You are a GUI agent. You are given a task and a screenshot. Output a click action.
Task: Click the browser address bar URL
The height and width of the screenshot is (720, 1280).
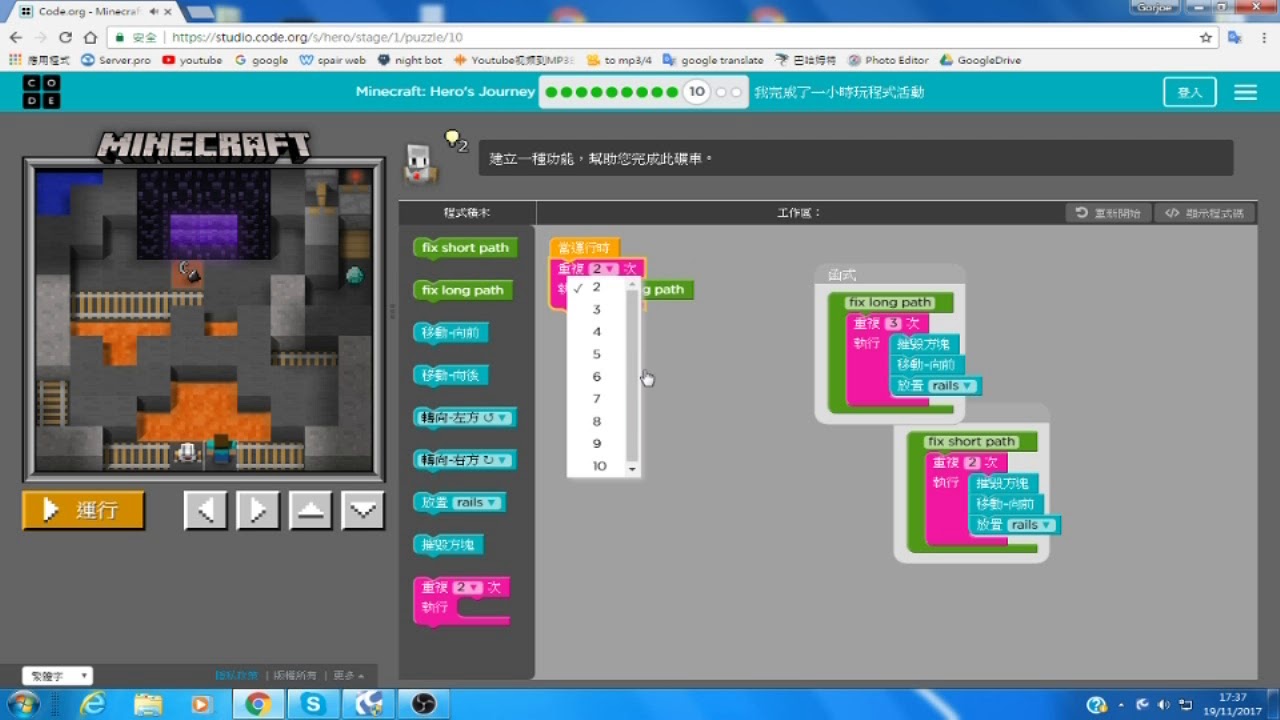(317, 37)
